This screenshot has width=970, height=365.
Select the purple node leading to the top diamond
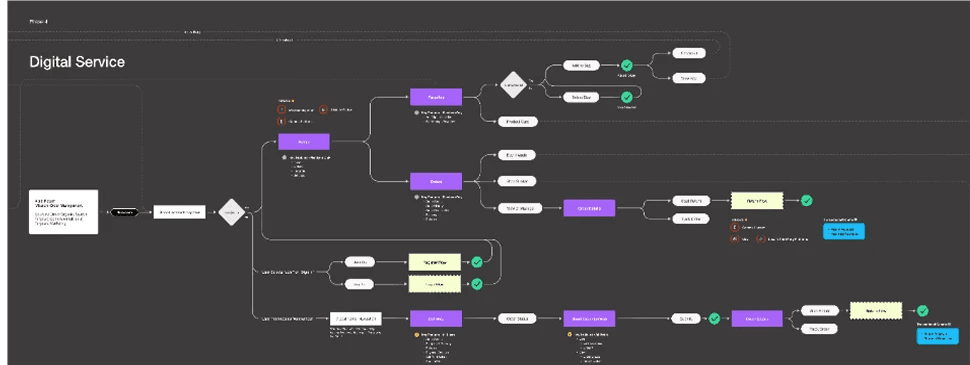tap(436, 97)
